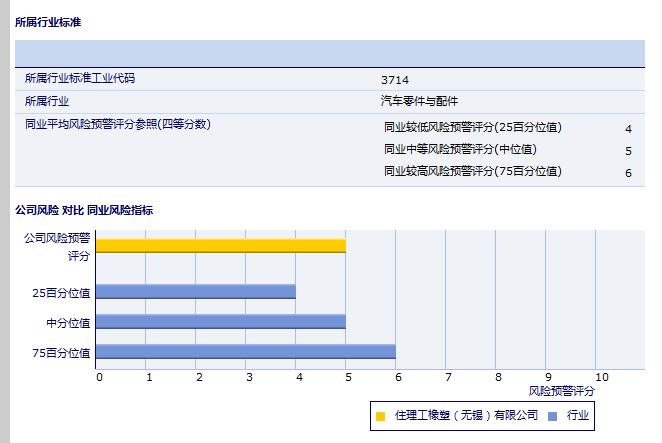The height and width of the screenshot is (443, 662).
Task: Click the industry code value 3714
Action: tap(394, 80)
